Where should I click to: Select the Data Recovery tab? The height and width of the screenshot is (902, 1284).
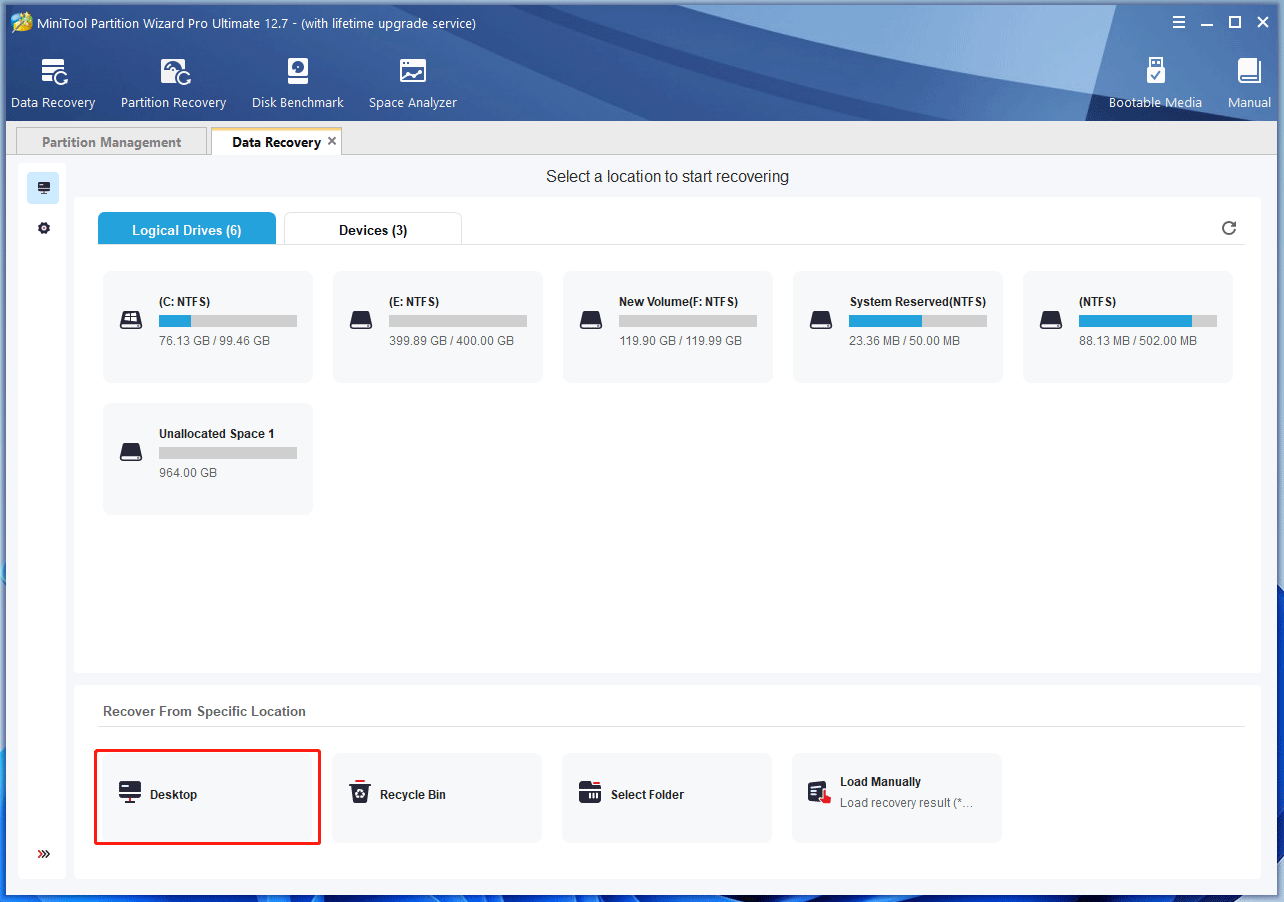tap(276, 142)
